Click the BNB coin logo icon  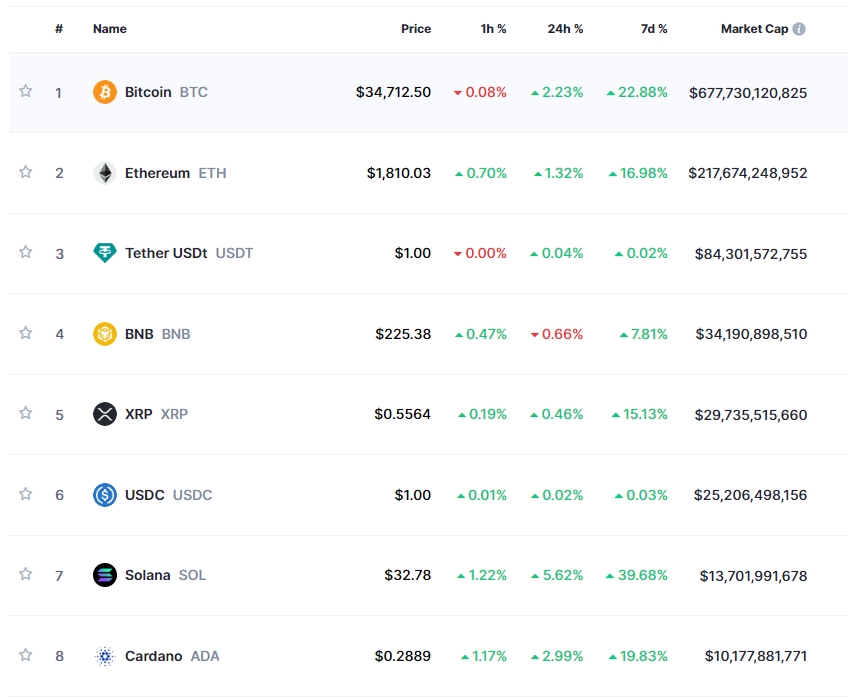click(x=105, y=334)
